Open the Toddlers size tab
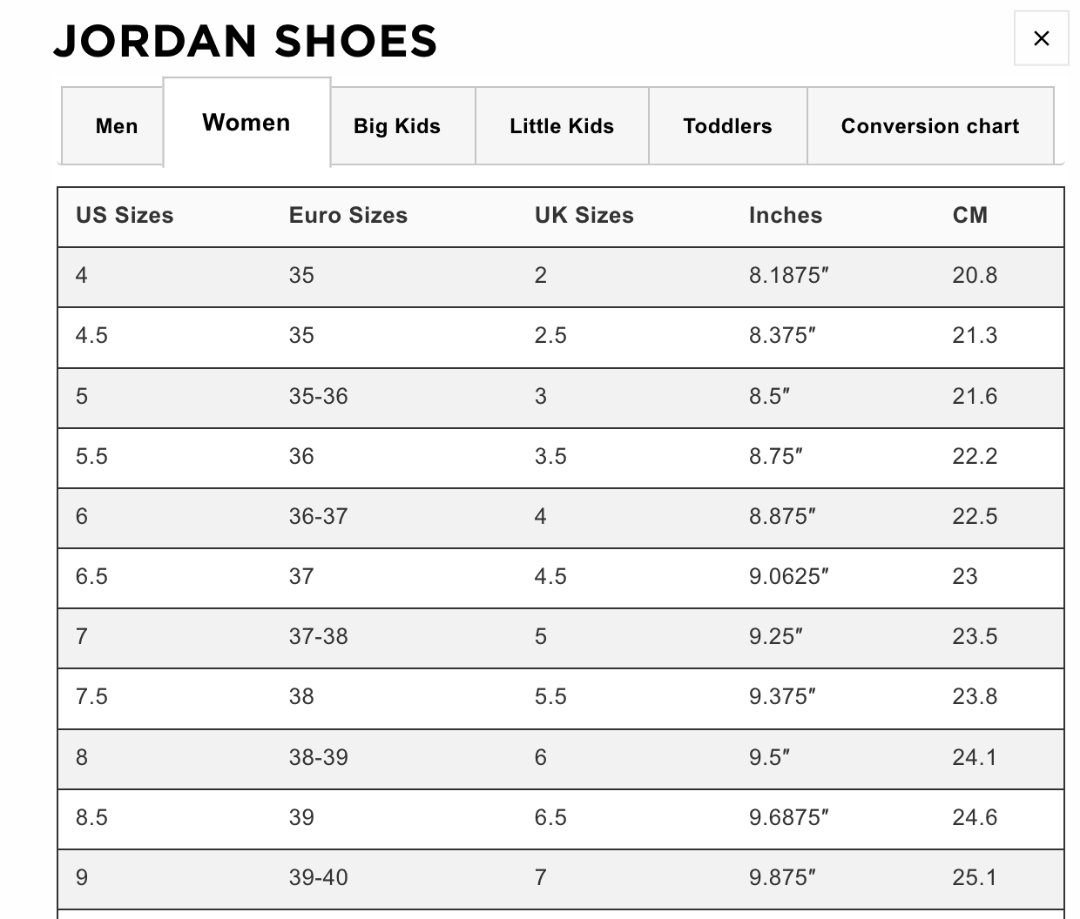Screen dimensions: 1080x919 click(x=727, y=127)
